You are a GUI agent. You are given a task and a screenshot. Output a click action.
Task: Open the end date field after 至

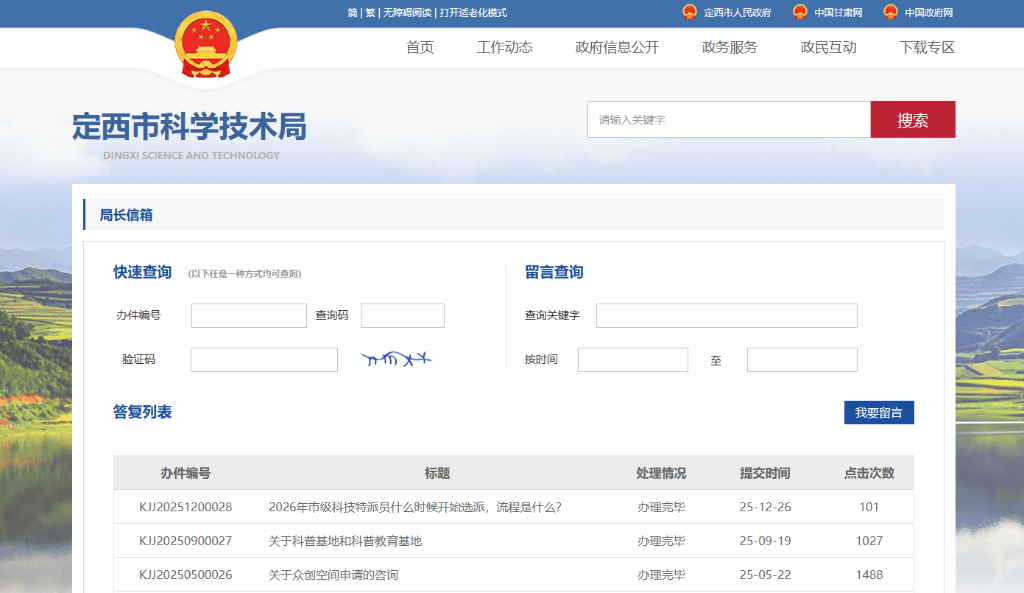(x=802, y=360)
